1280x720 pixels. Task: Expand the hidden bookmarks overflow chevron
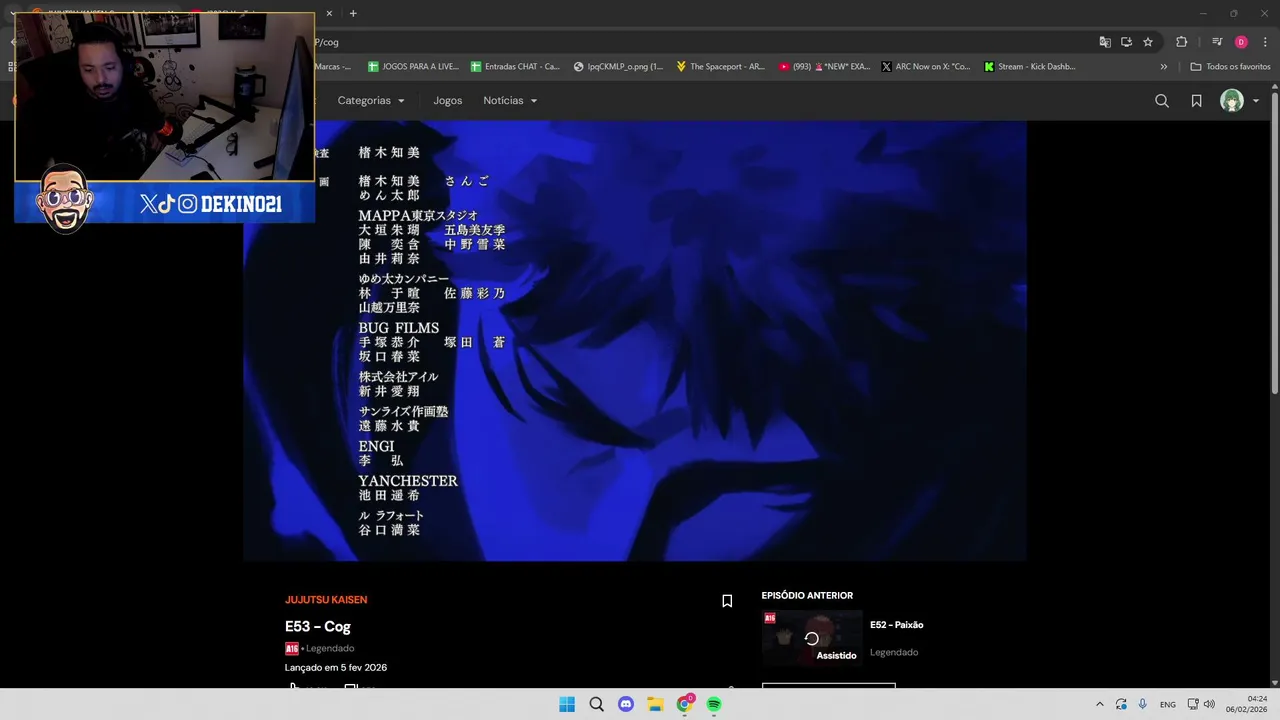[1163, 67]
